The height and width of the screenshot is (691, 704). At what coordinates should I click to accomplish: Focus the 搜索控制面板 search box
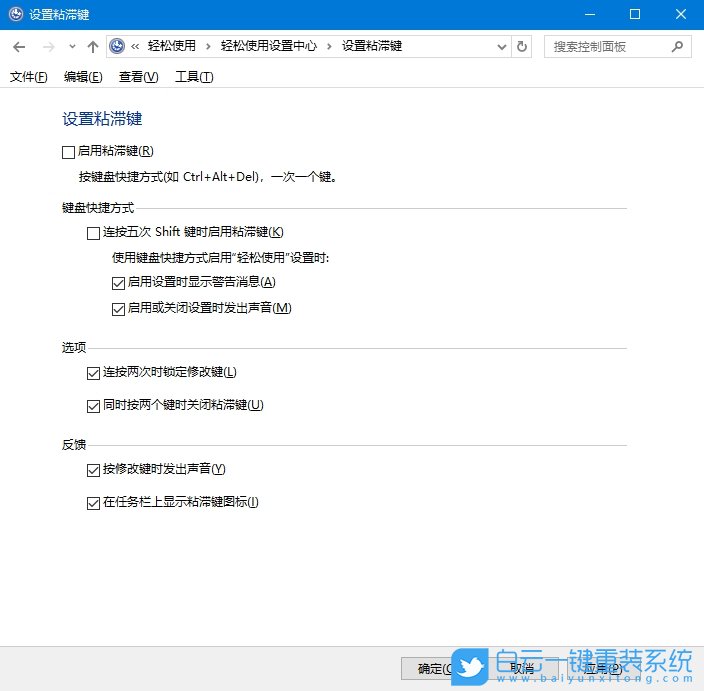click(617, 47)
